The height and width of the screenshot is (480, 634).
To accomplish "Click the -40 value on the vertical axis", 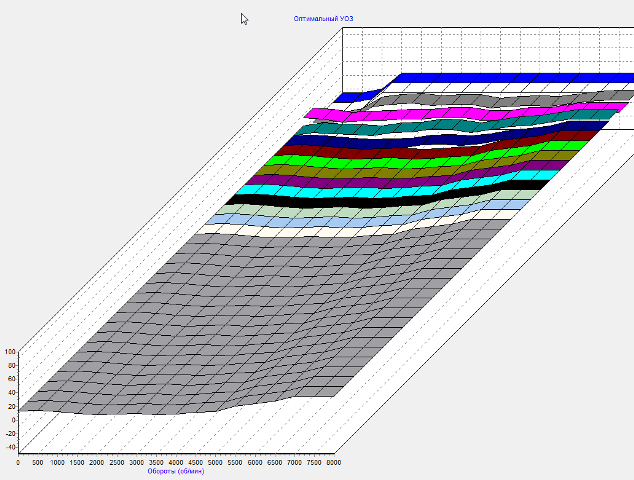I will 10,447.
